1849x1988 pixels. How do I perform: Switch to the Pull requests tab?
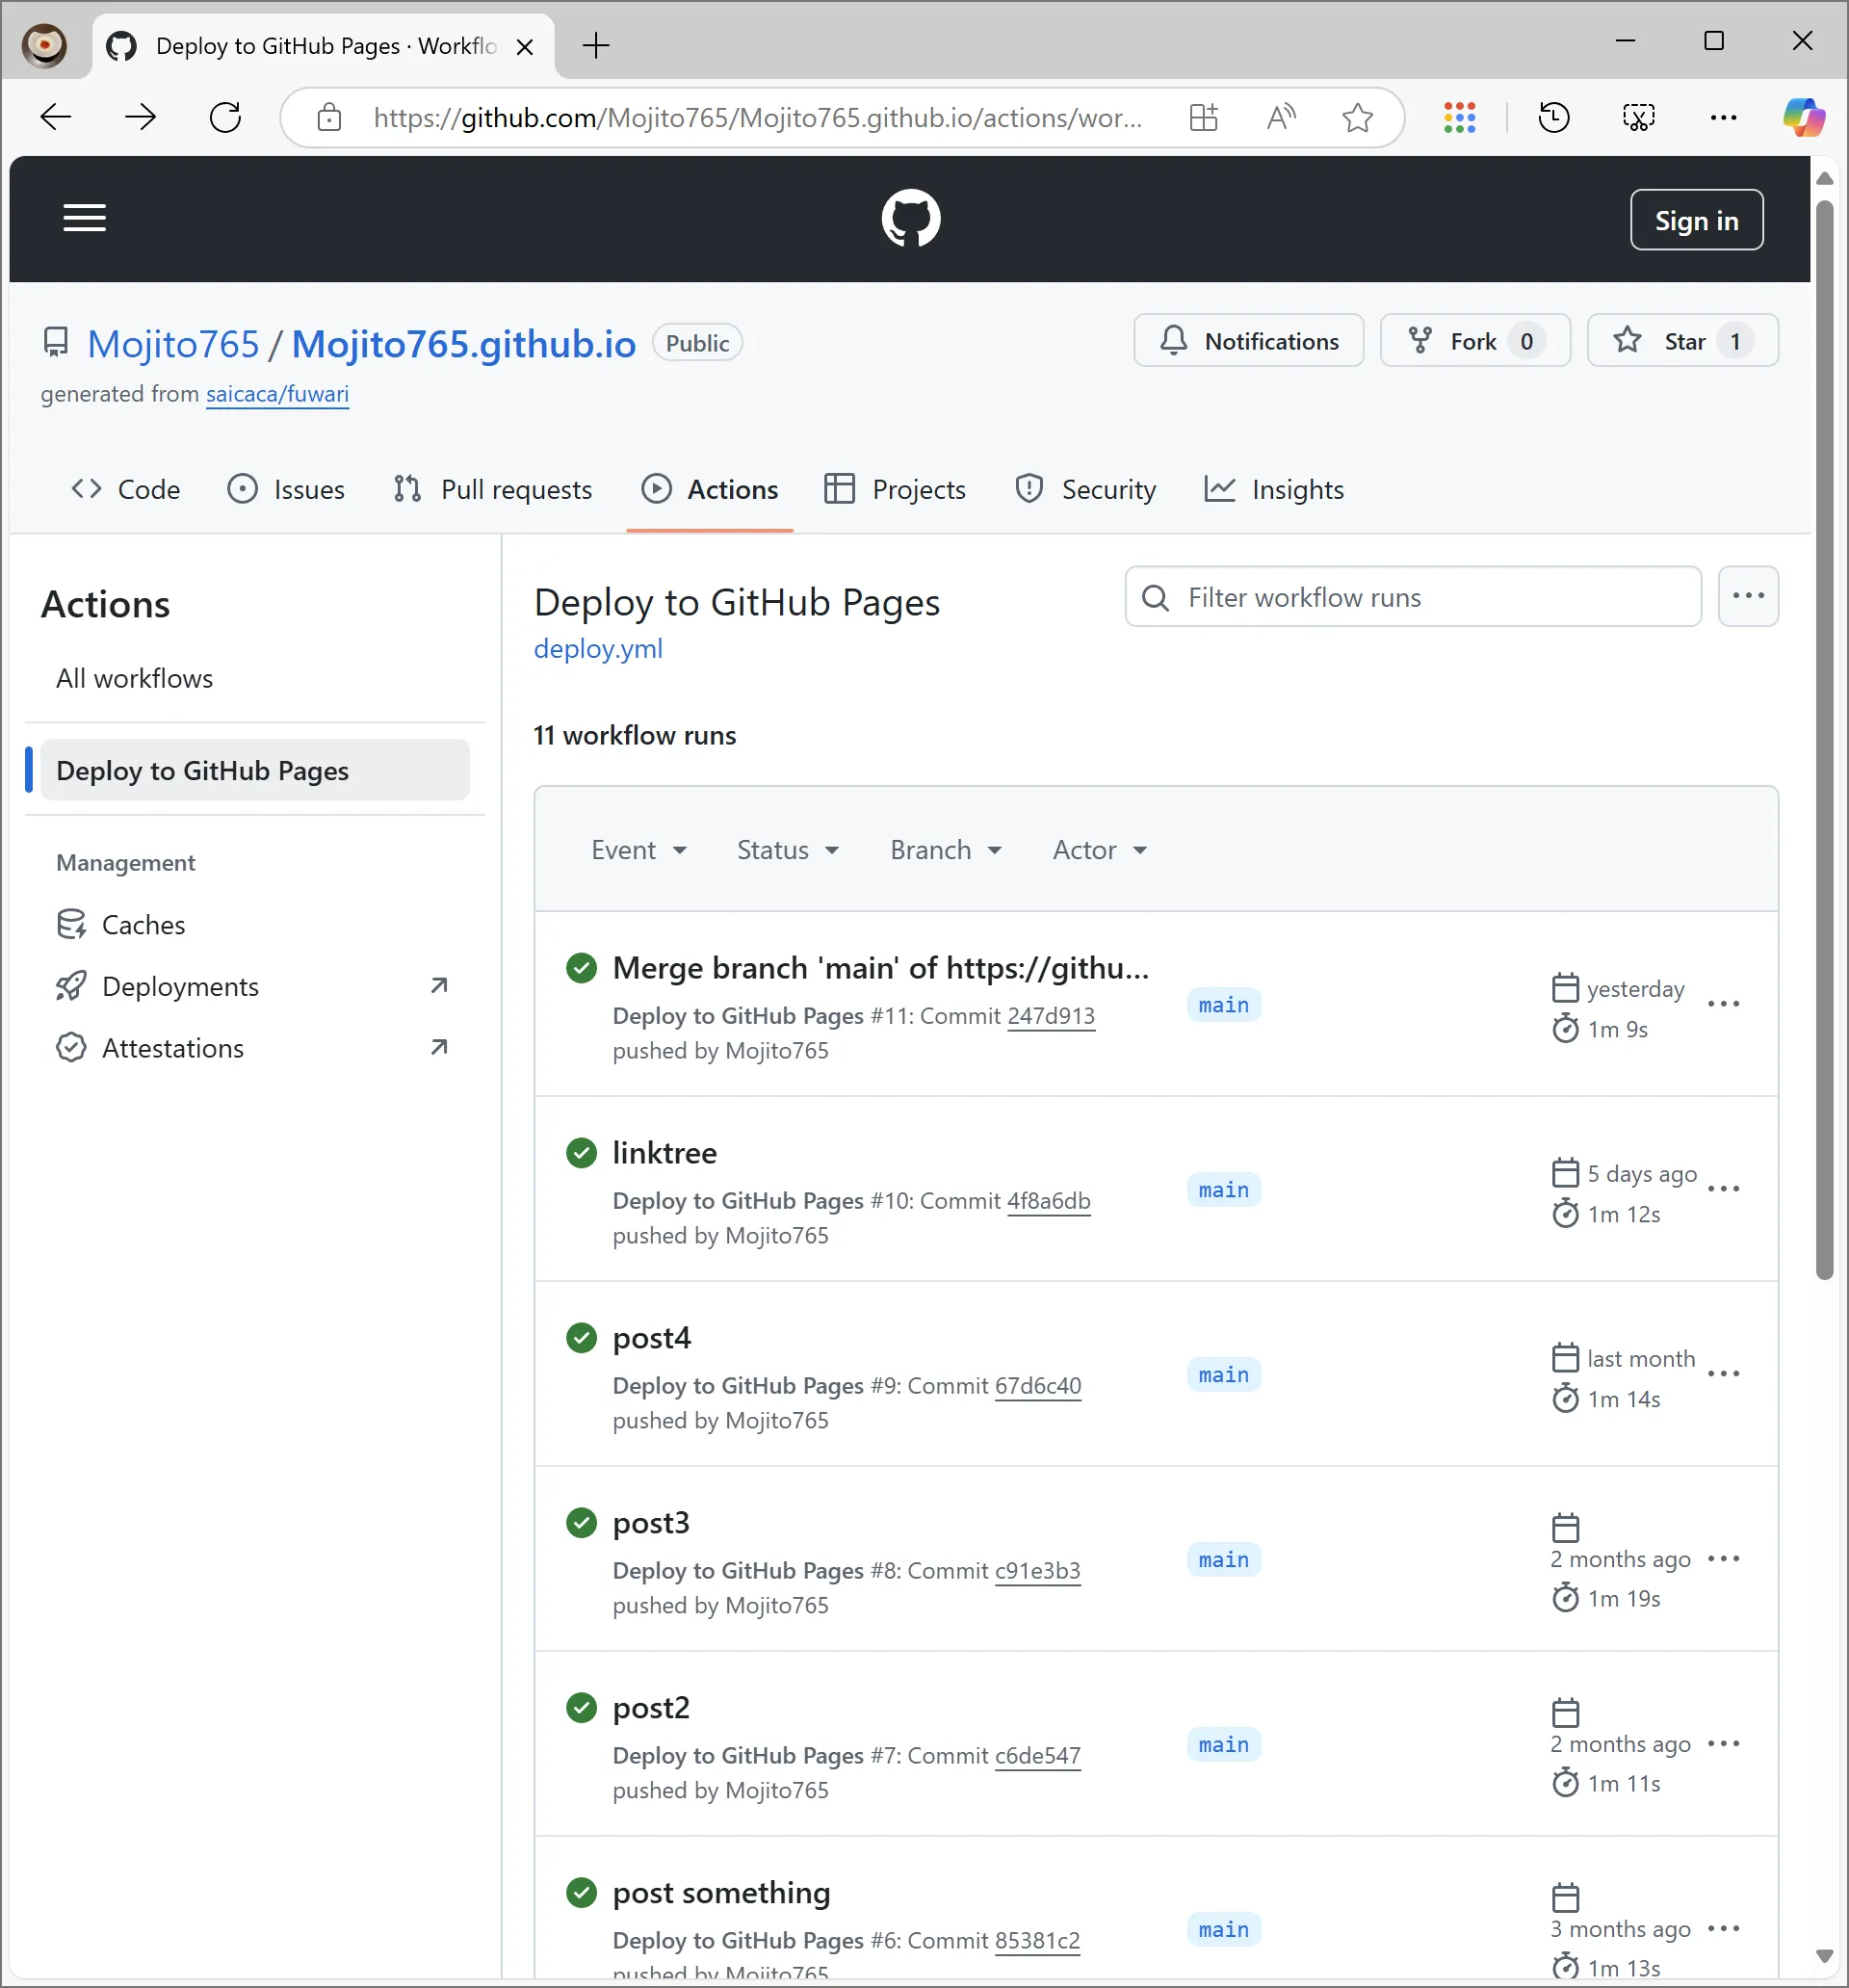(492, 489)
